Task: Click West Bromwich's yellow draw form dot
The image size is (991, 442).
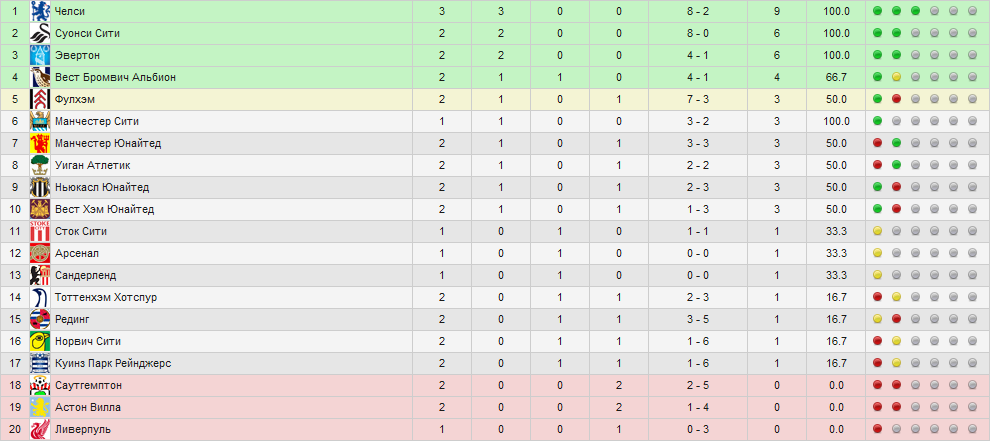Action: click(896, 77)
